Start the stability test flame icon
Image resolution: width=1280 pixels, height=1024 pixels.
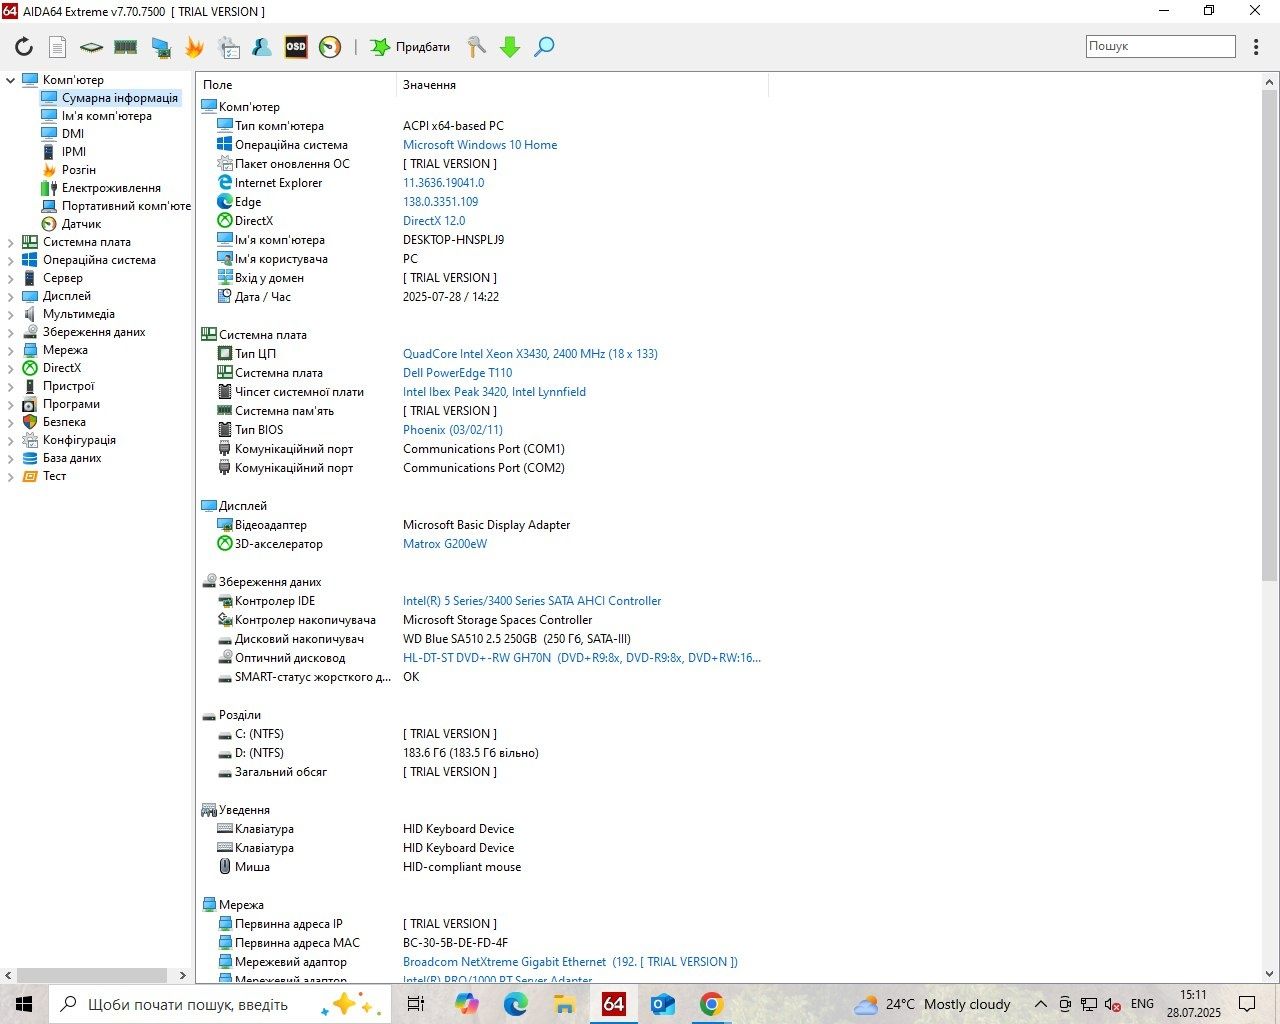point(194,47)
